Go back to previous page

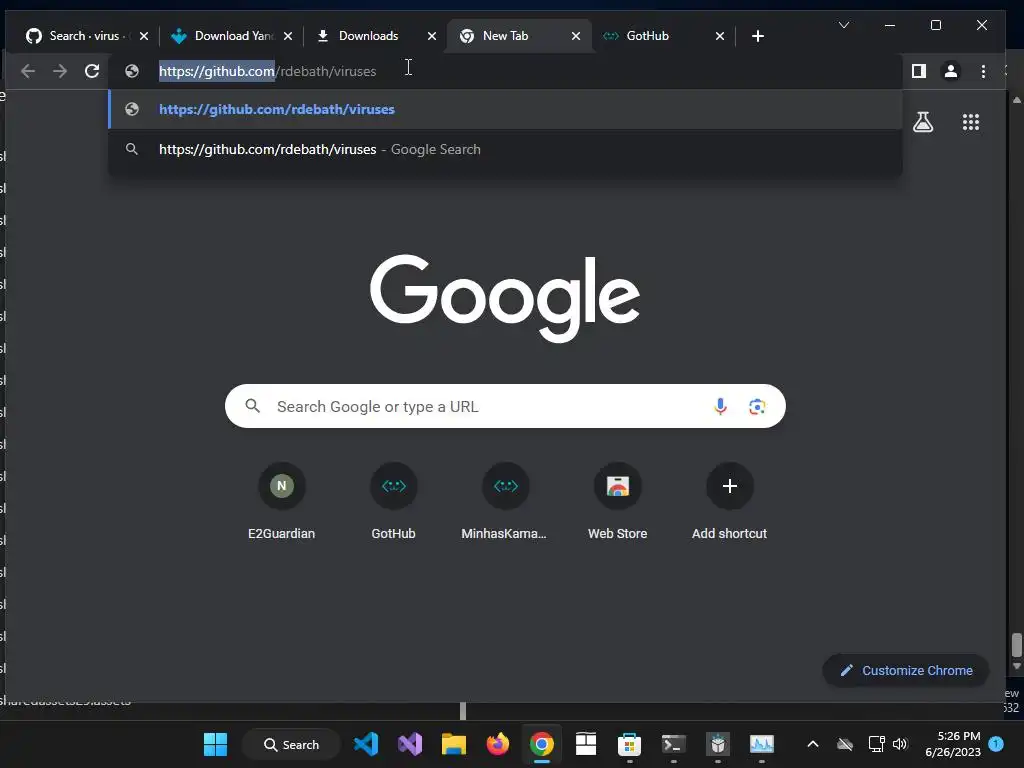click(28, 71)
